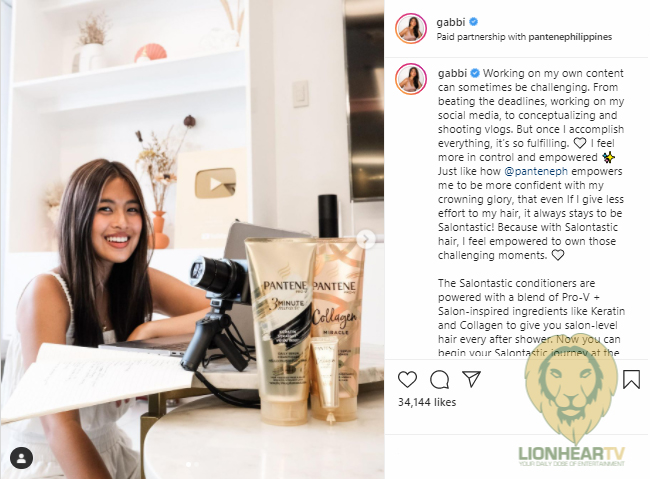Viewport: 650px width, 479px height.
Task: View the 34,144 likes list
Action: pos(427,402)
